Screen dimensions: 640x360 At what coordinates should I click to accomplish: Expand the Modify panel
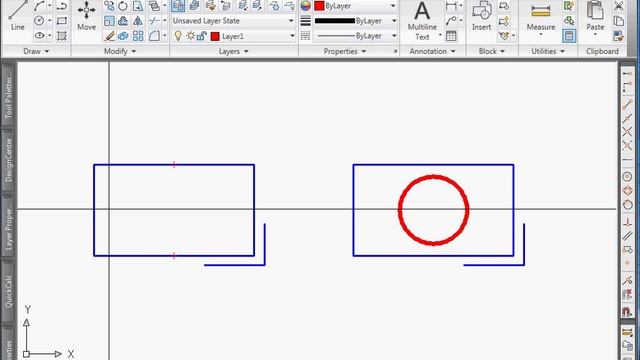pyautogui.click(x=120, y=51)
